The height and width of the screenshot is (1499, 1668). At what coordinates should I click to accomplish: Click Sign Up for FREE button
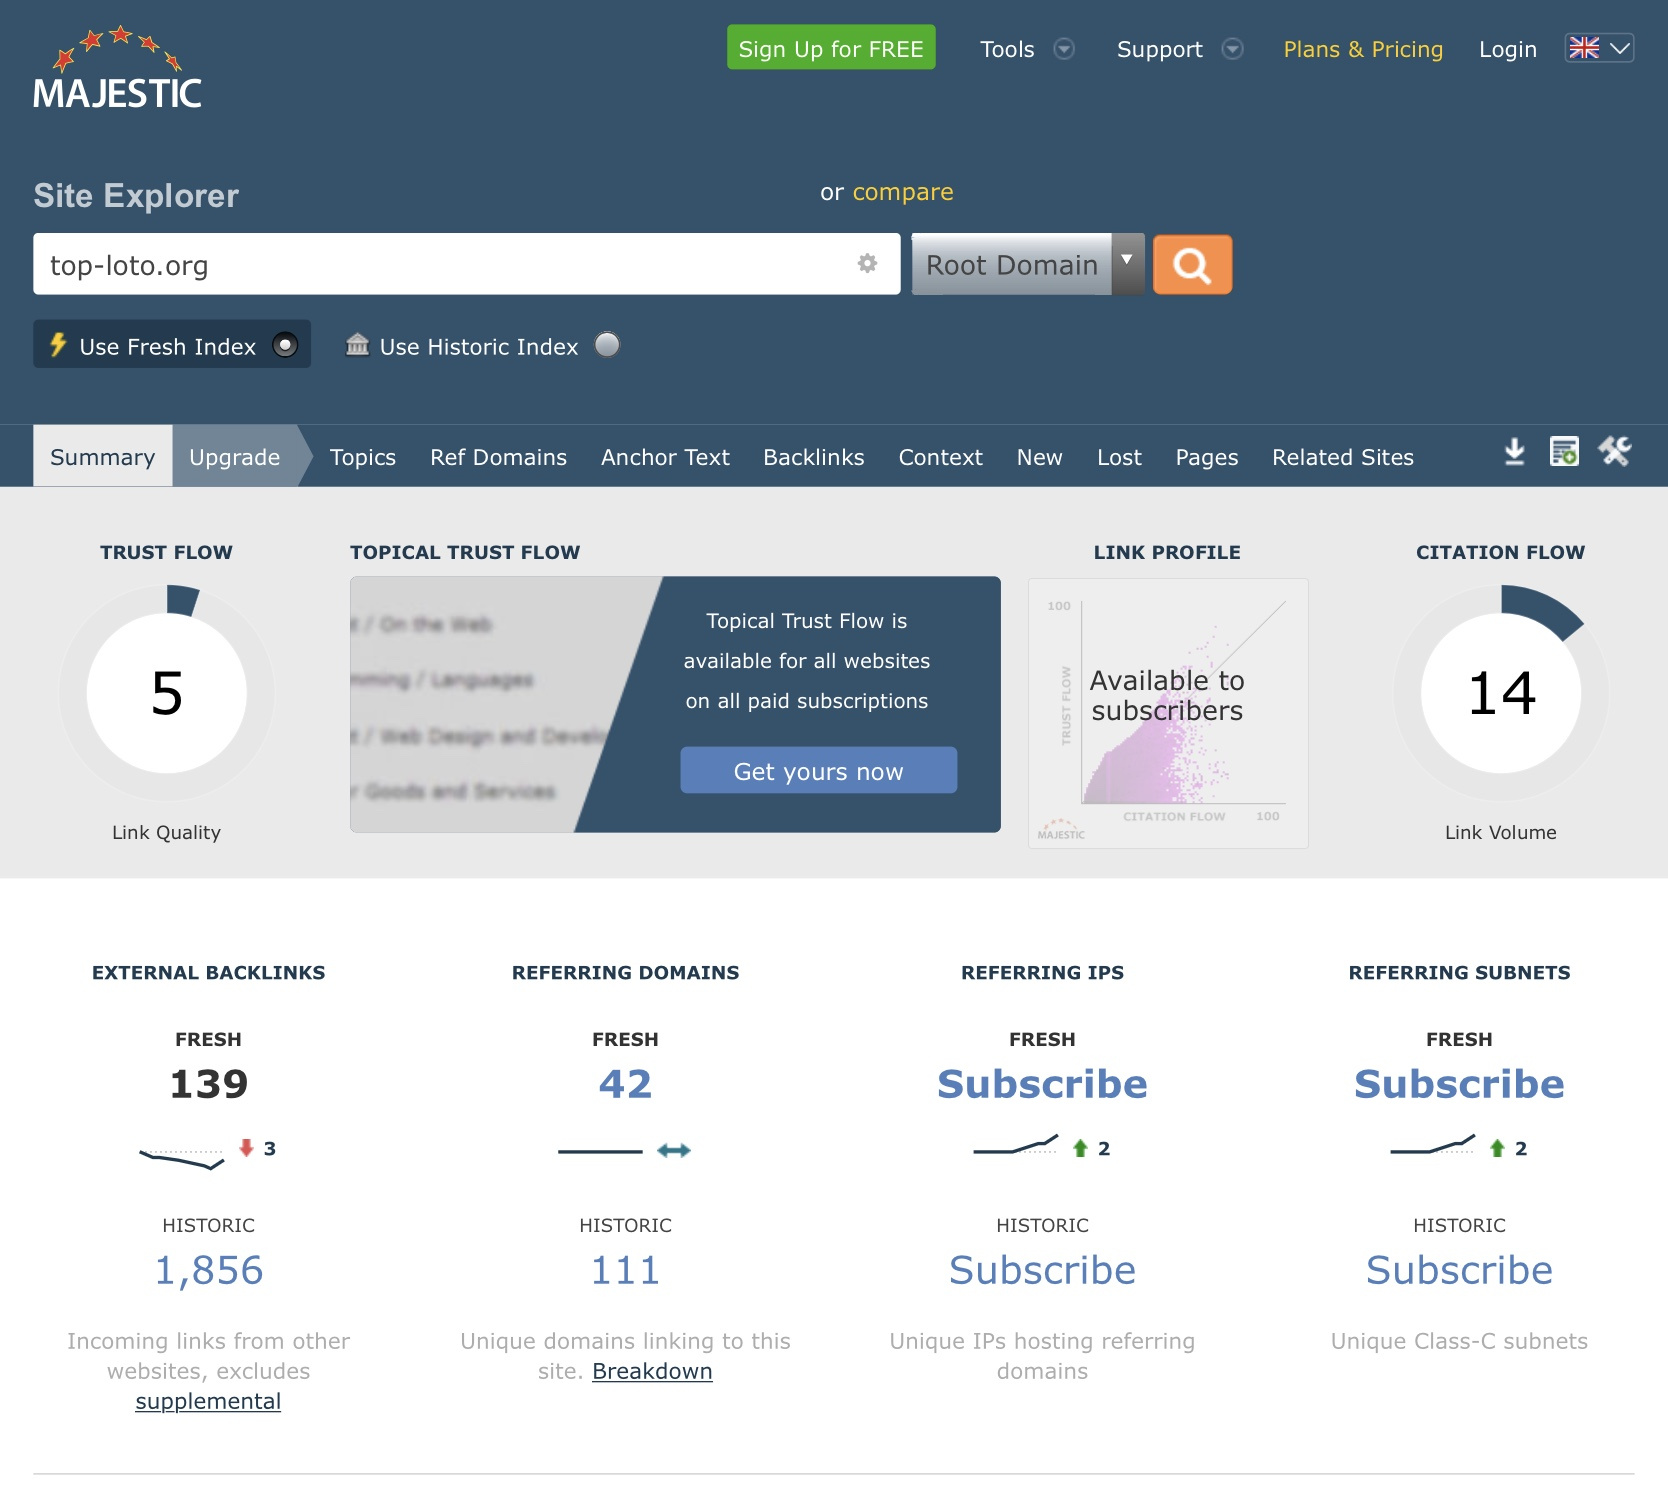pos(831,47)
